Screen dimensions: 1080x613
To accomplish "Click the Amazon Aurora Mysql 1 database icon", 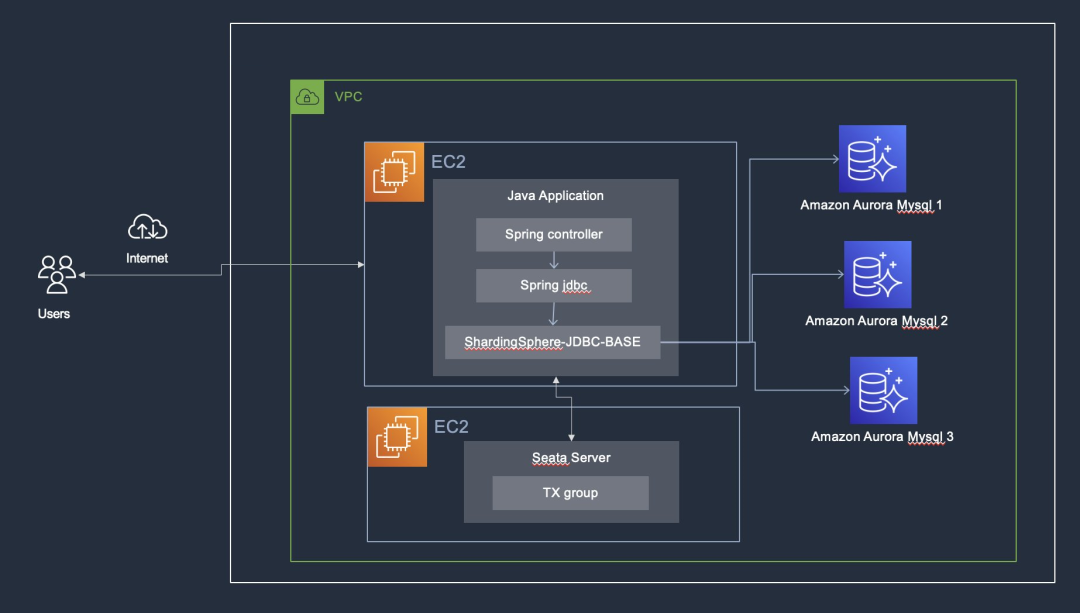I will 872,158.
